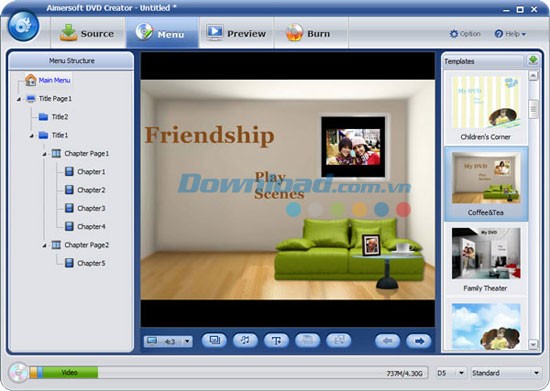Select Title2 in the menu structure
This screenshot has width=550, height=391.
60,117
